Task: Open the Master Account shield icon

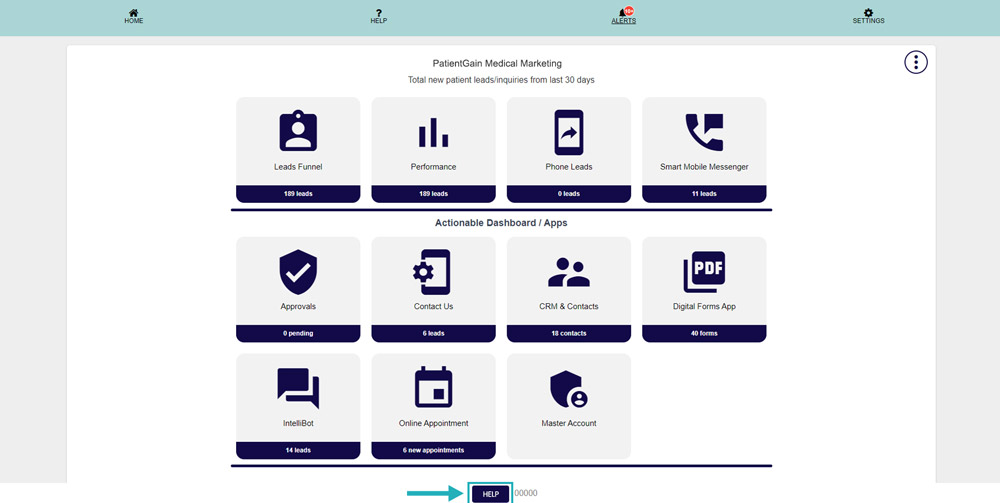Action: [x=569, y=388]
